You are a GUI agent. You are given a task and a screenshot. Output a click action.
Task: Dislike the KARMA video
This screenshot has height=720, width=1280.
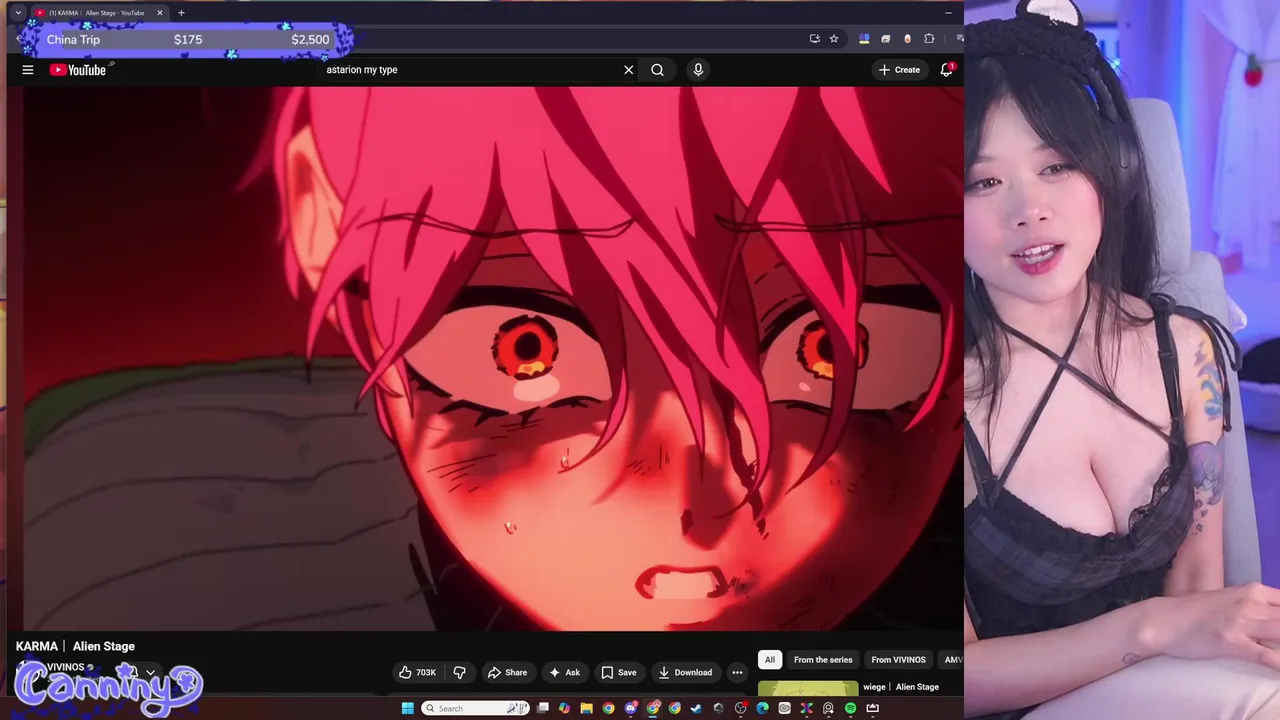460,672
